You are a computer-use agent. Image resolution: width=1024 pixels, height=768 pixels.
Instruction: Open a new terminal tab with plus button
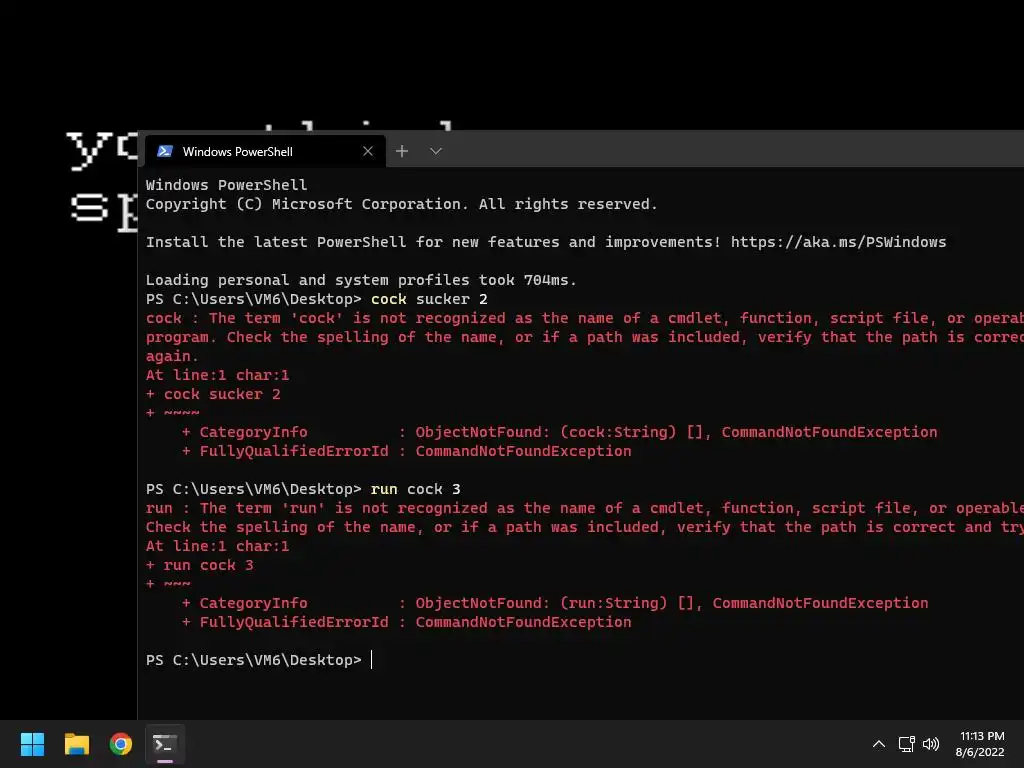(402, 152)
